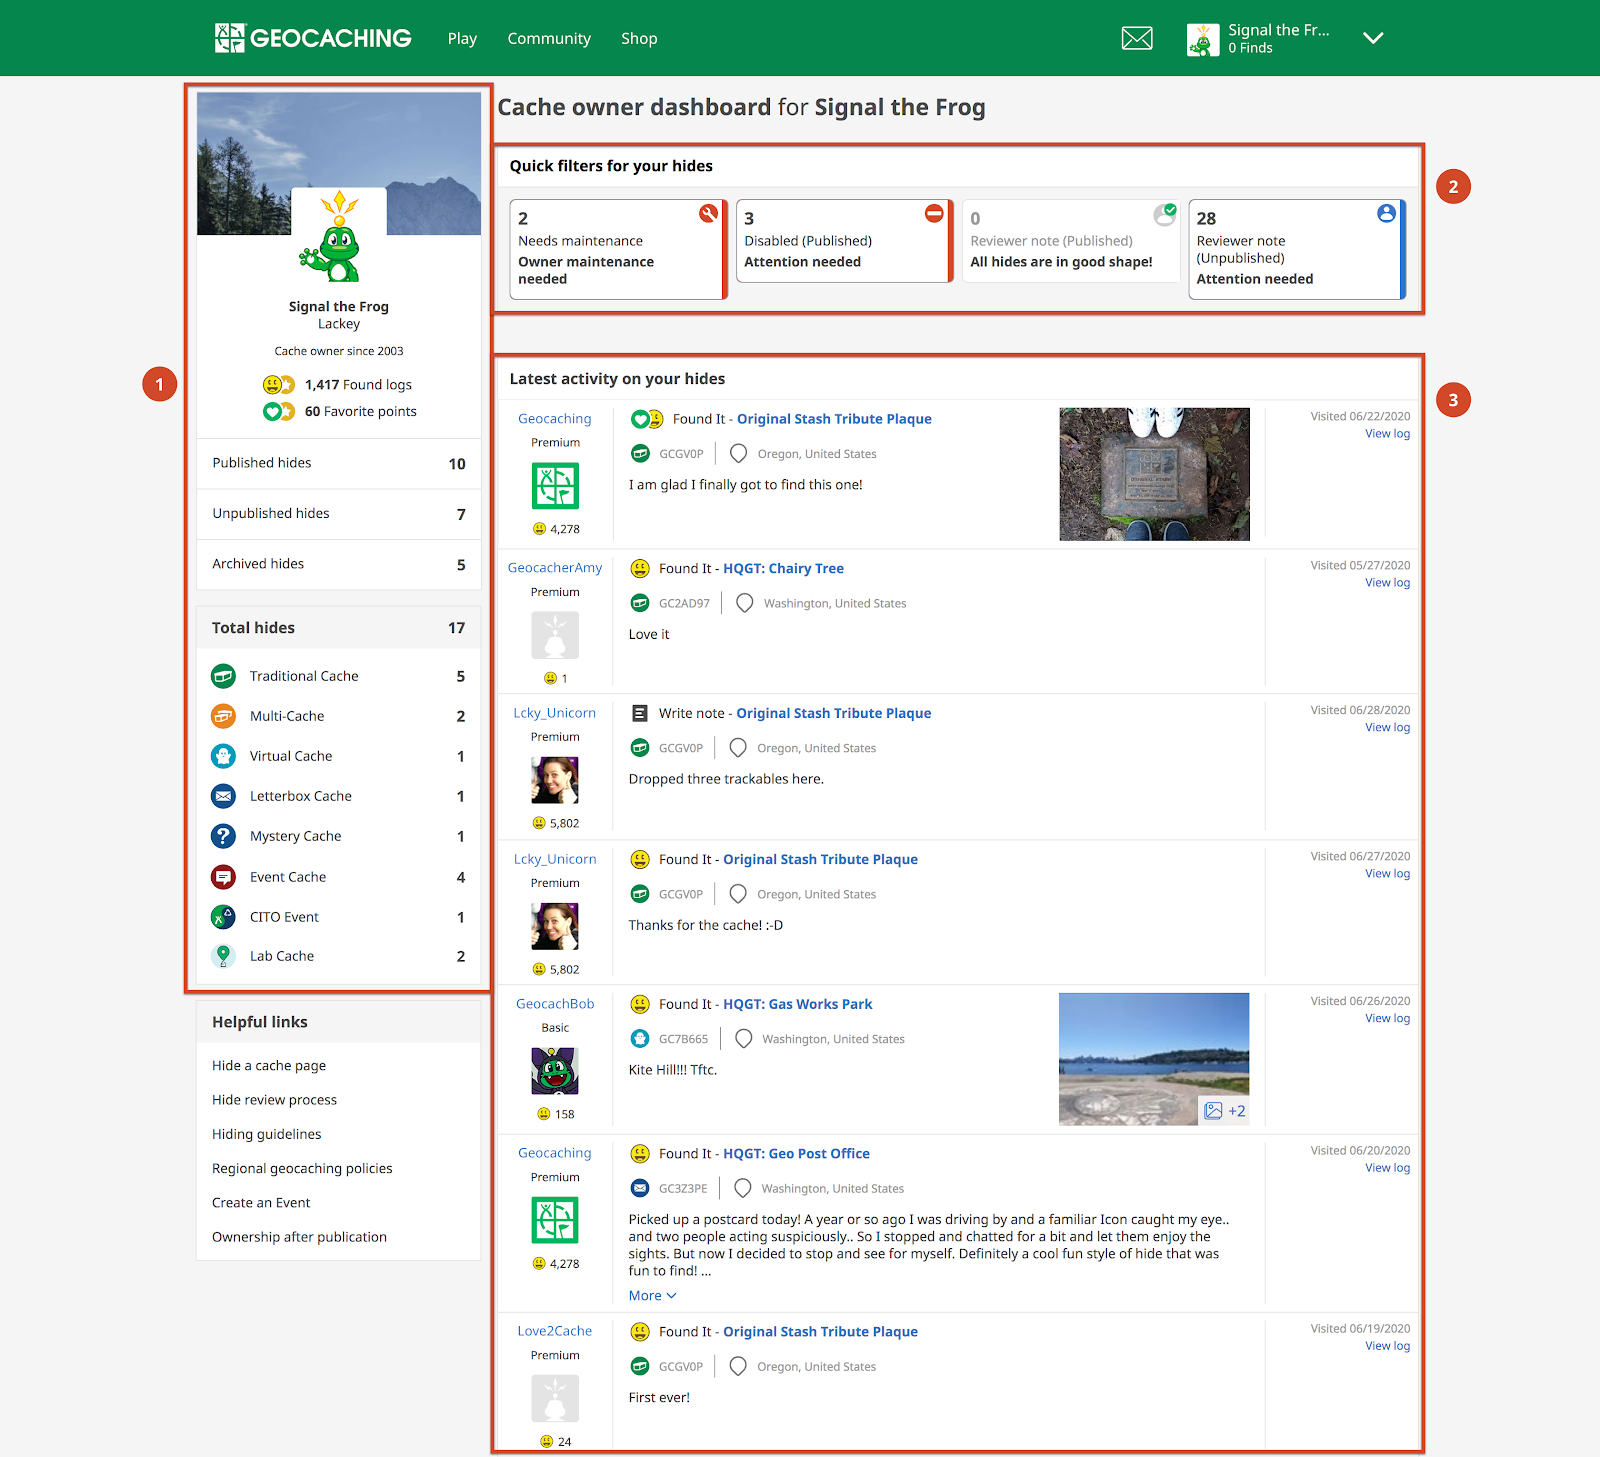Click the Letterbox Cache envelope icon
Viewport: 1600px width, 1457px height.
[223, 796]
